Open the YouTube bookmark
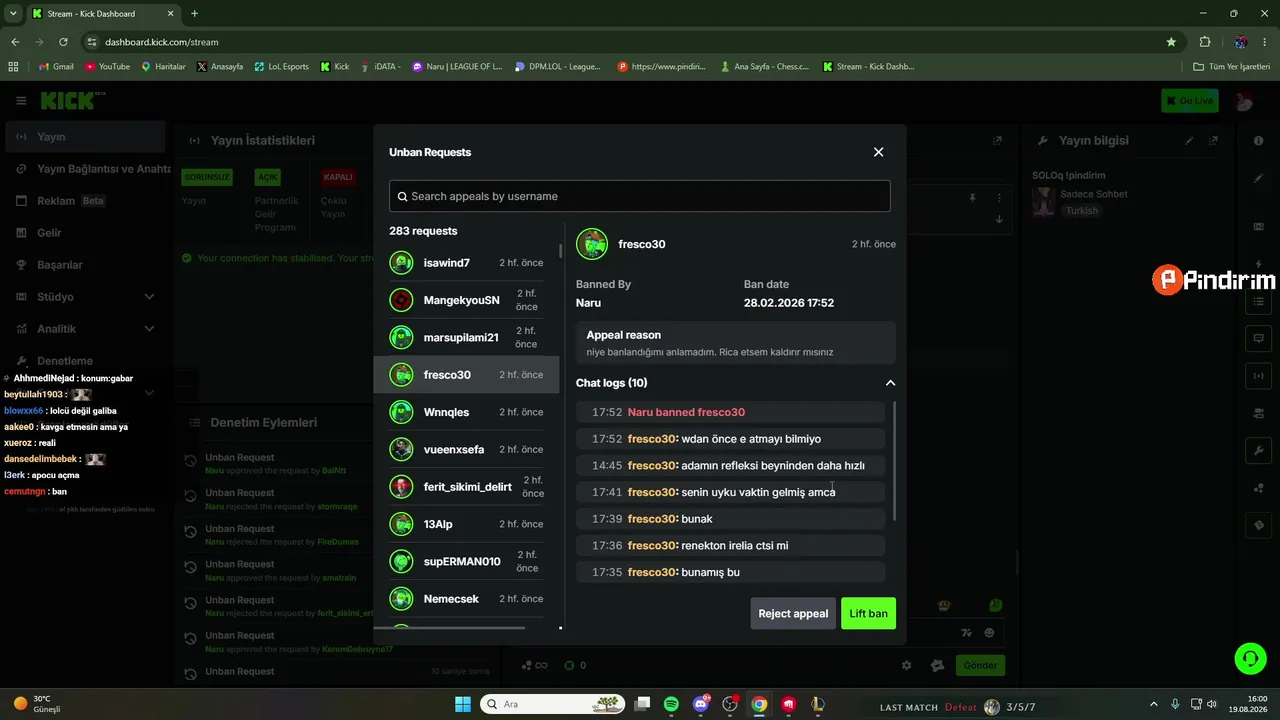Image resolution: width=1280 pixels, height=720 pixels. (x=107, y=67)
